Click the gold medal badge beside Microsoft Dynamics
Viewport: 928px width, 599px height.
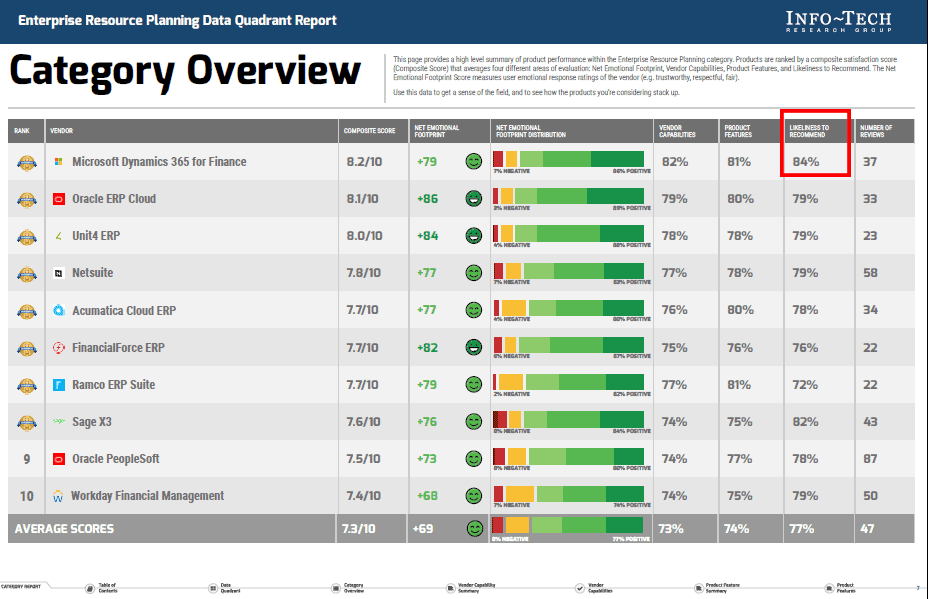(27, 162)
